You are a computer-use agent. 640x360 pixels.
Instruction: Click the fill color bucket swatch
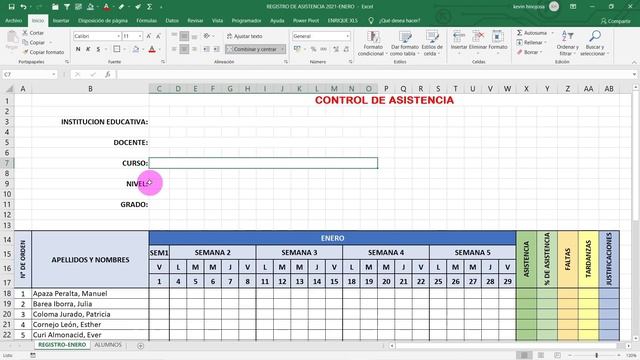pos(136,49)
